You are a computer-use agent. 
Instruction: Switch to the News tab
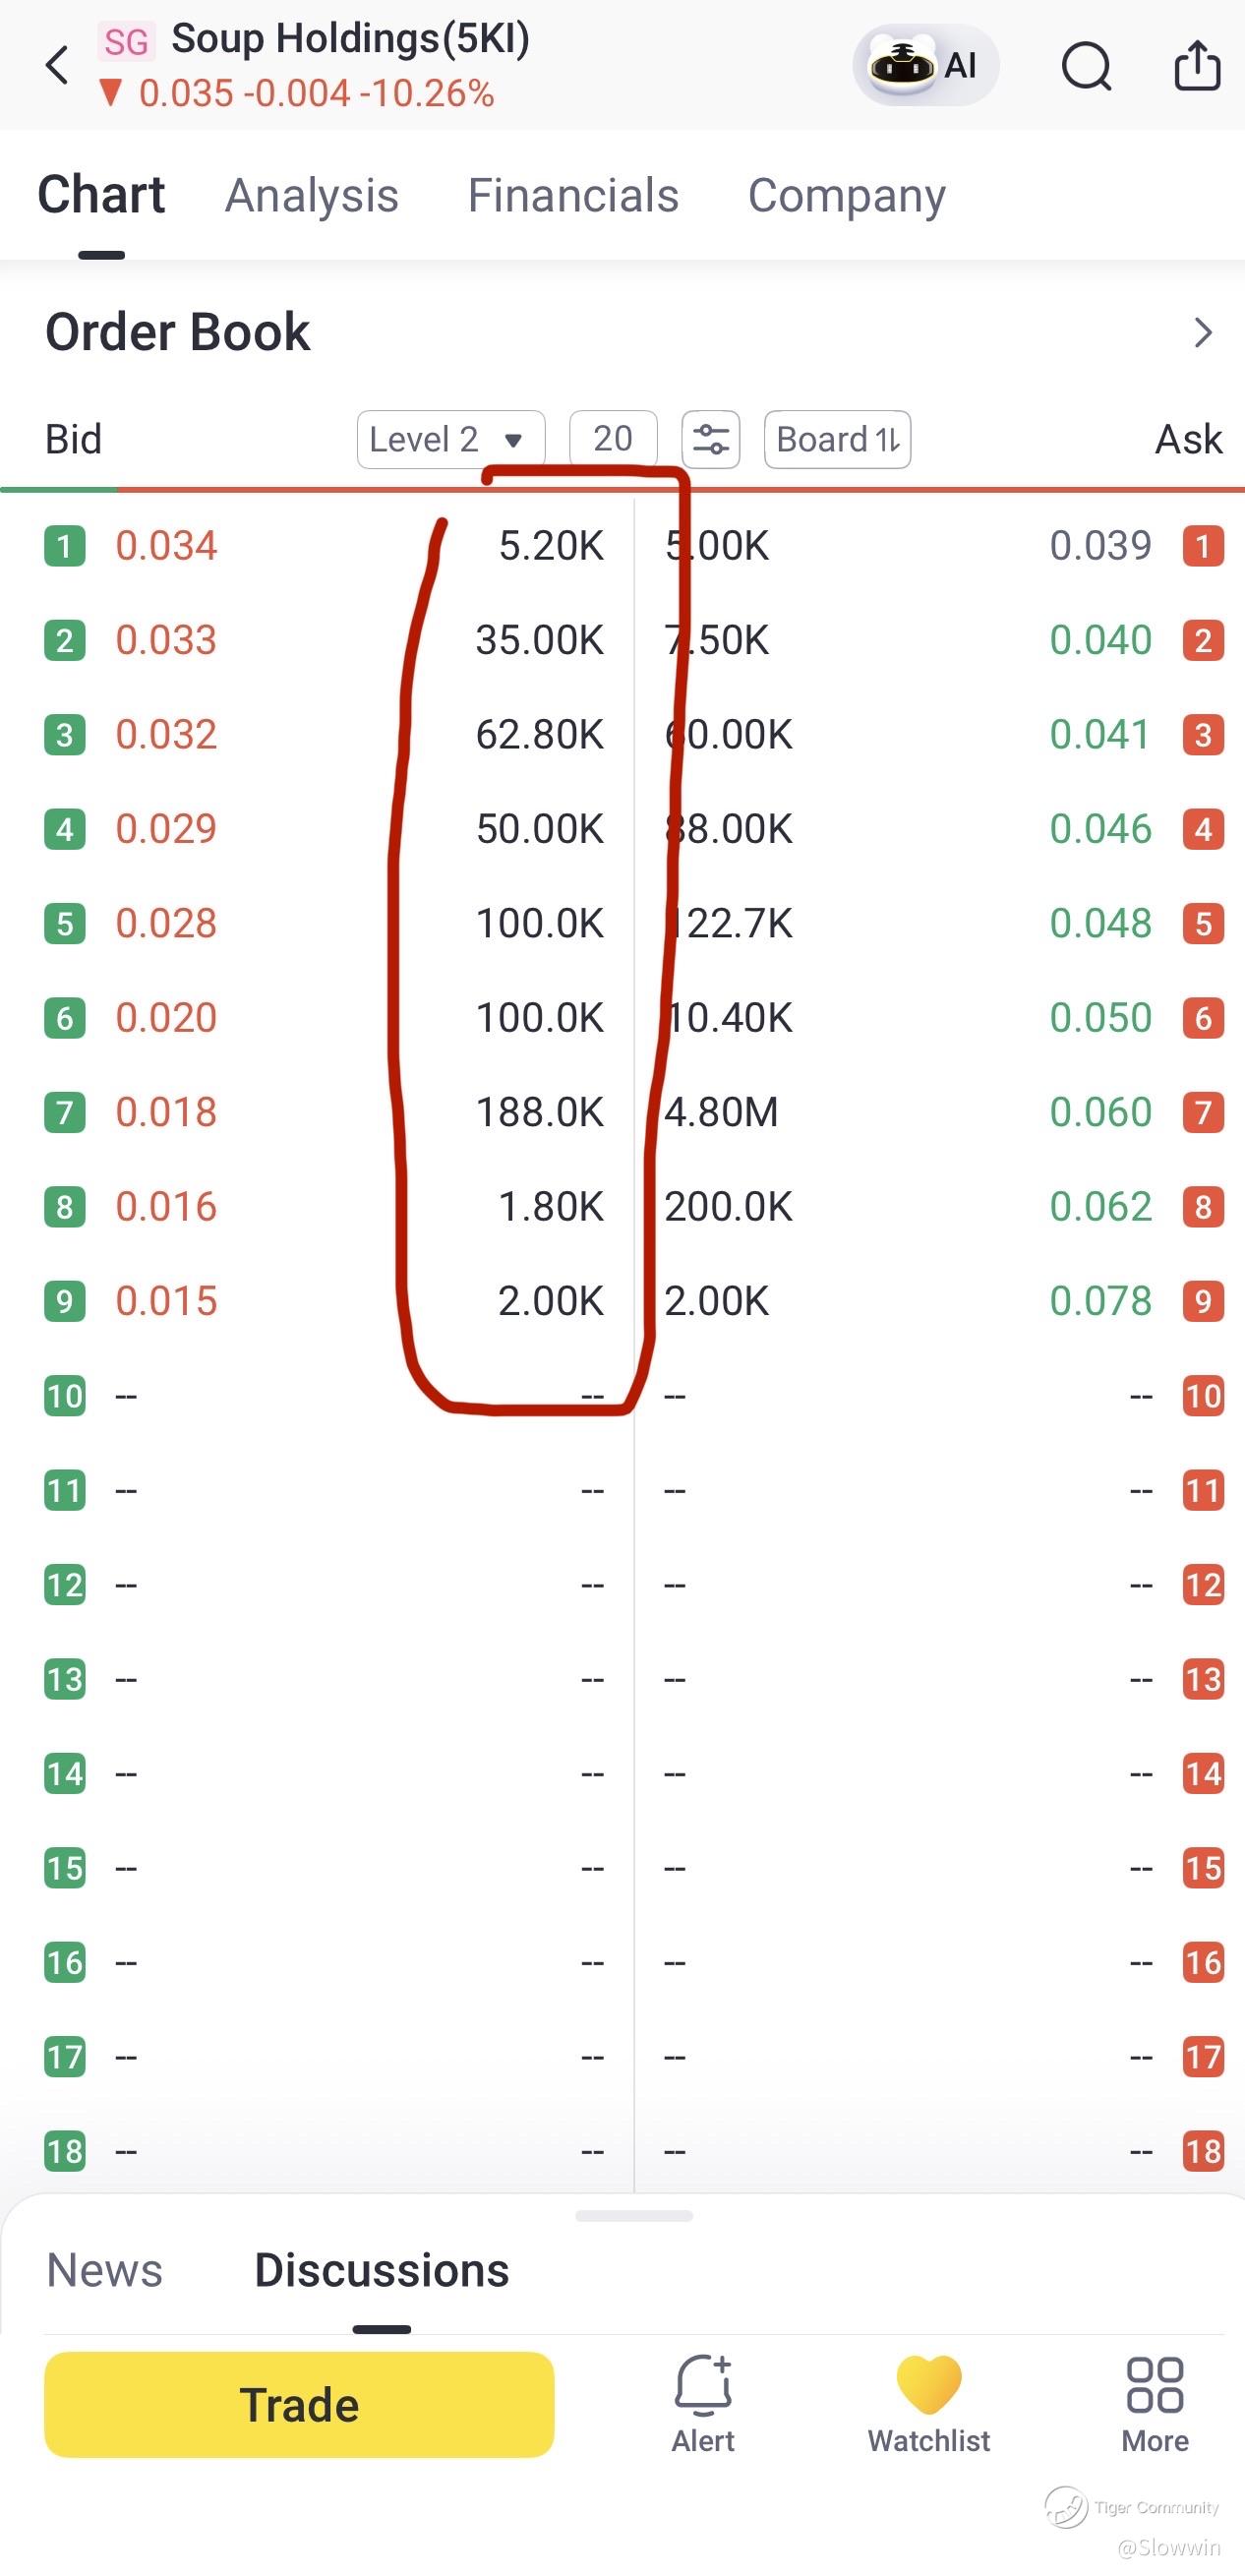105,2270
